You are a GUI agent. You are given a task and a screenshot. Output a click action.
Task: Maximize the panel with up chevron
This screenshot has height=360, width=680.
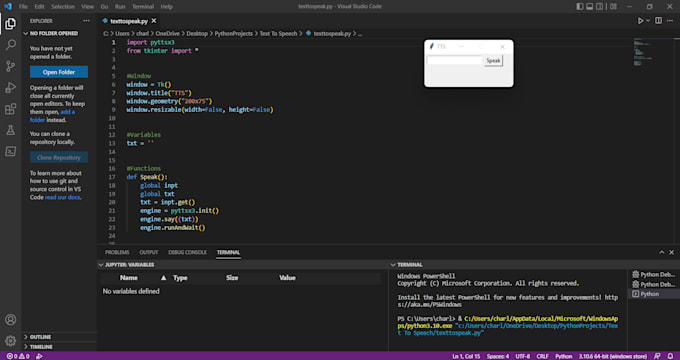661,252
